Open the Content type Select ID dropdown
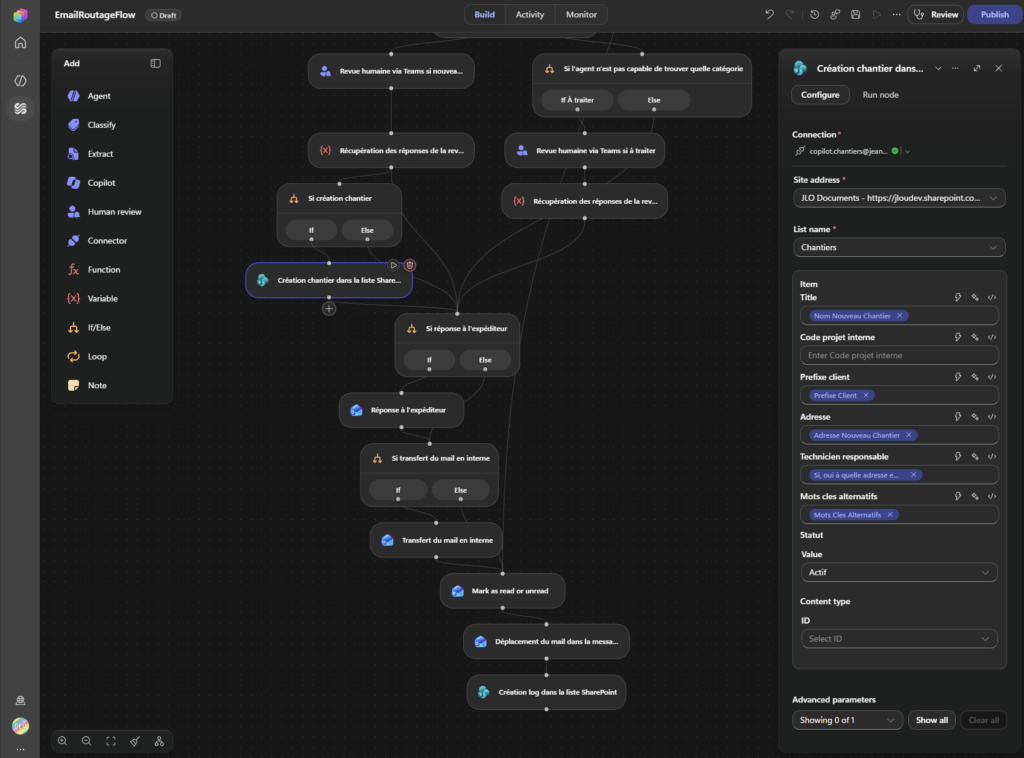 [899, 639]
